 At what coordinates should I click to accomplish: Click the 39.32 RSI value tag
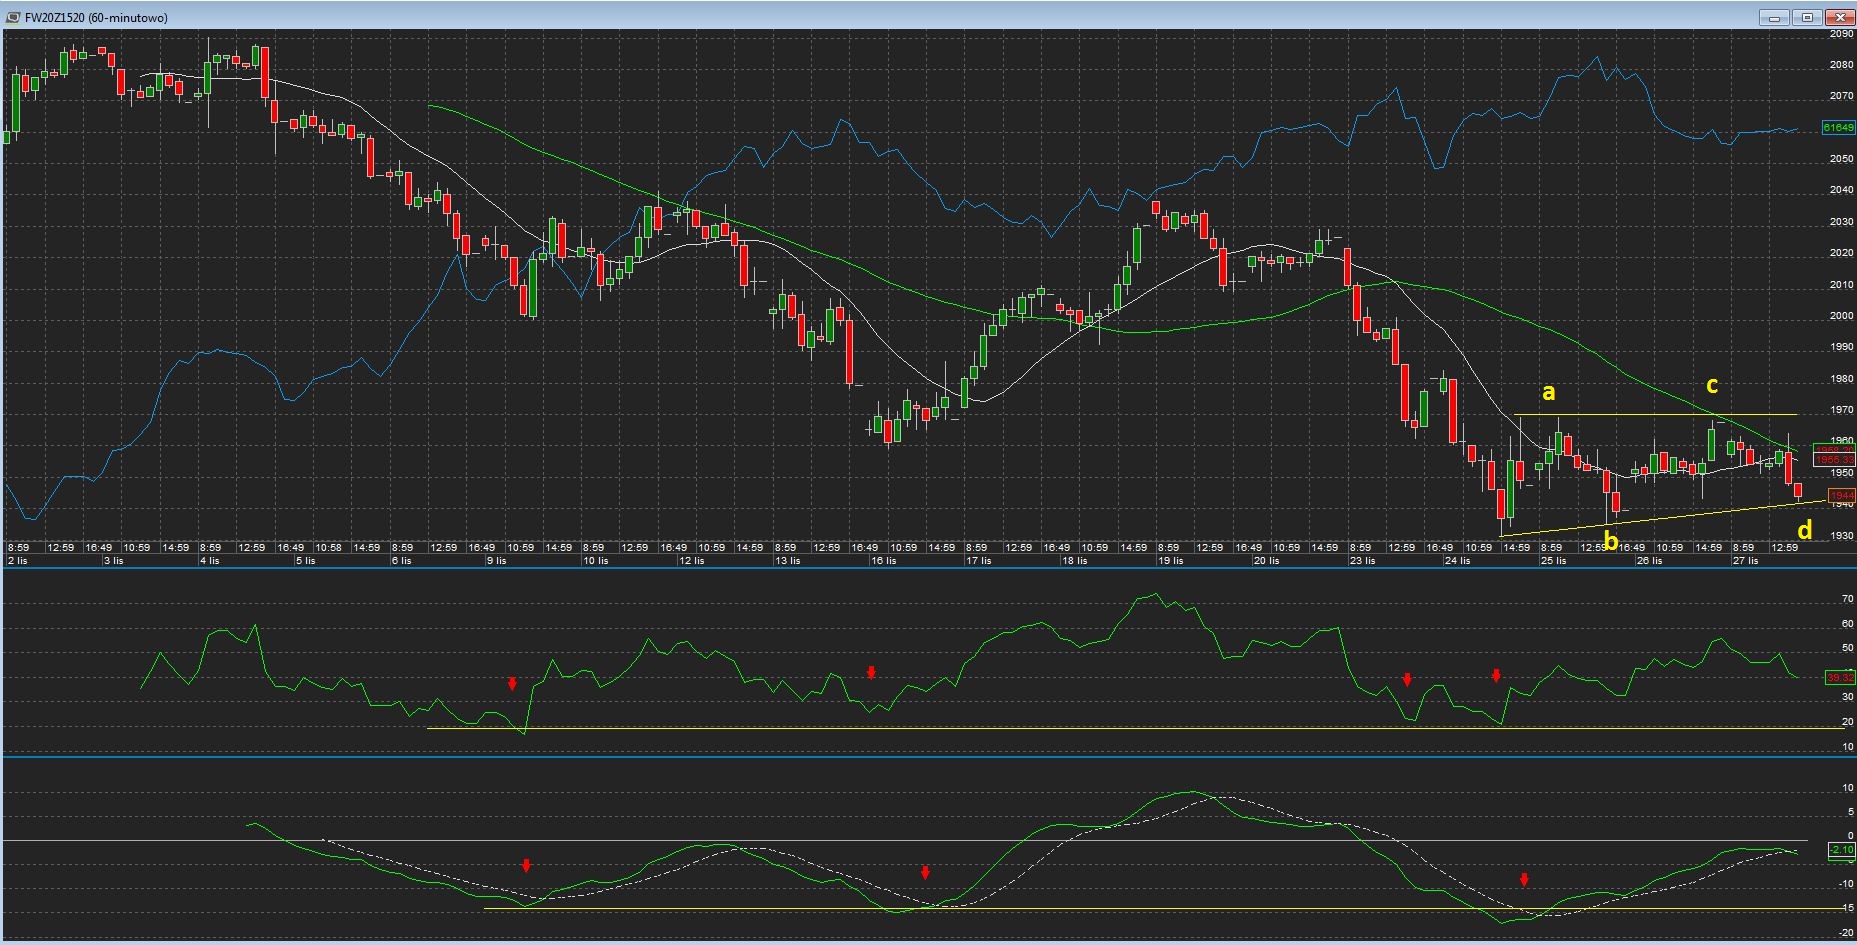click(1839, 677)
